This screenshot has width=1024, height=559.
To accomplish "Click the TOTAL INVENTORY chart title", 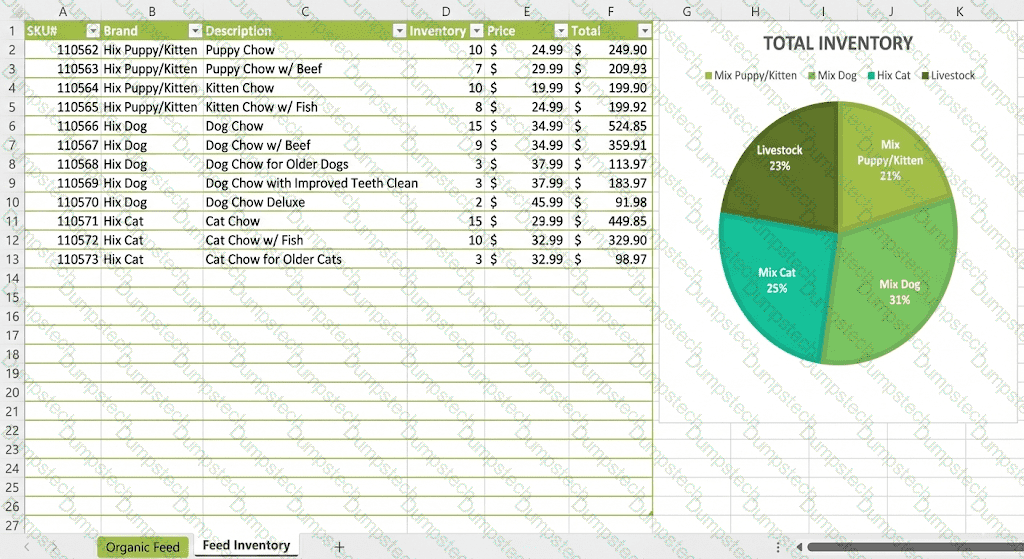I will pyautogui.click(x=837, y=43).
